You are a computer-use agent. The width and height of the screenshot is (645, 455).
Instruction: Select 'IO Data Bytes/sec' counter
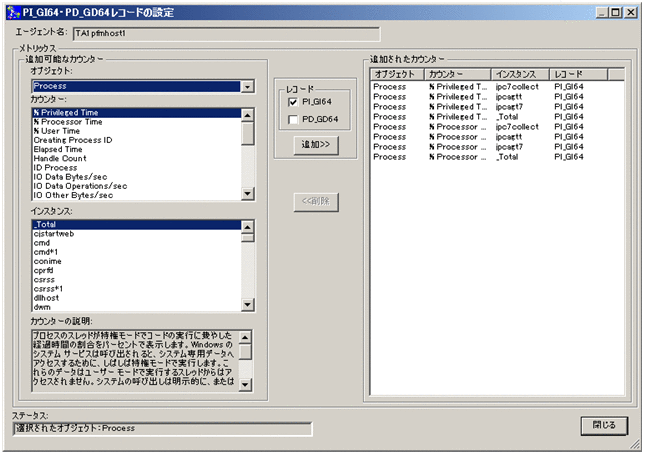[x=137, y=177]
